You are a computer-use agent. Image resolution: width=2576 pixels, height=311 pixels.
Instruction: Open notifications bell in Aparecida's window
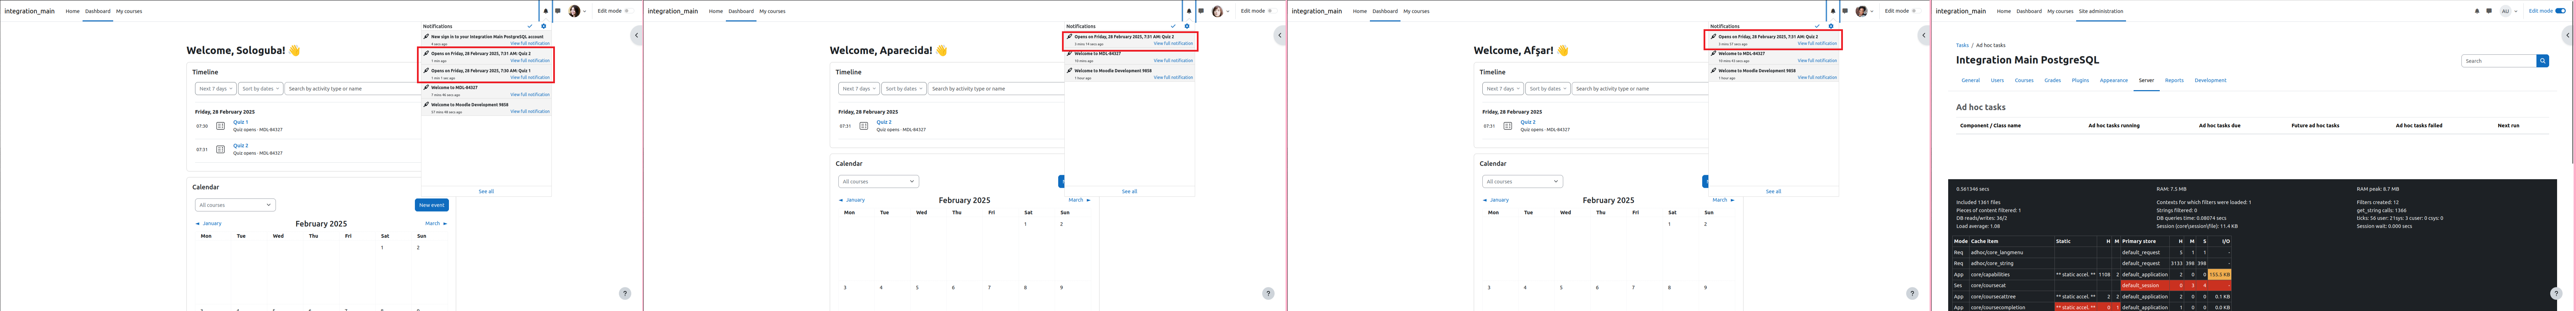pyautogui.click(x=1189, y=11)
